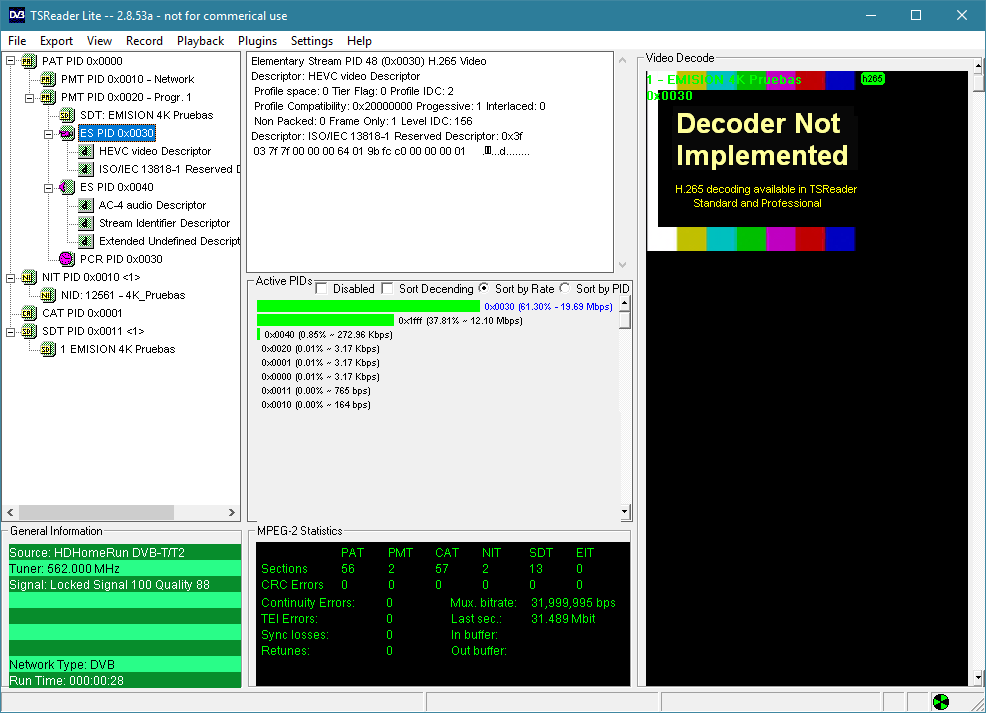Screen dimensions: 986x713
Task: Select the 0x0040 PID row in Active PIDs
Action: click(x=326, y=334)
